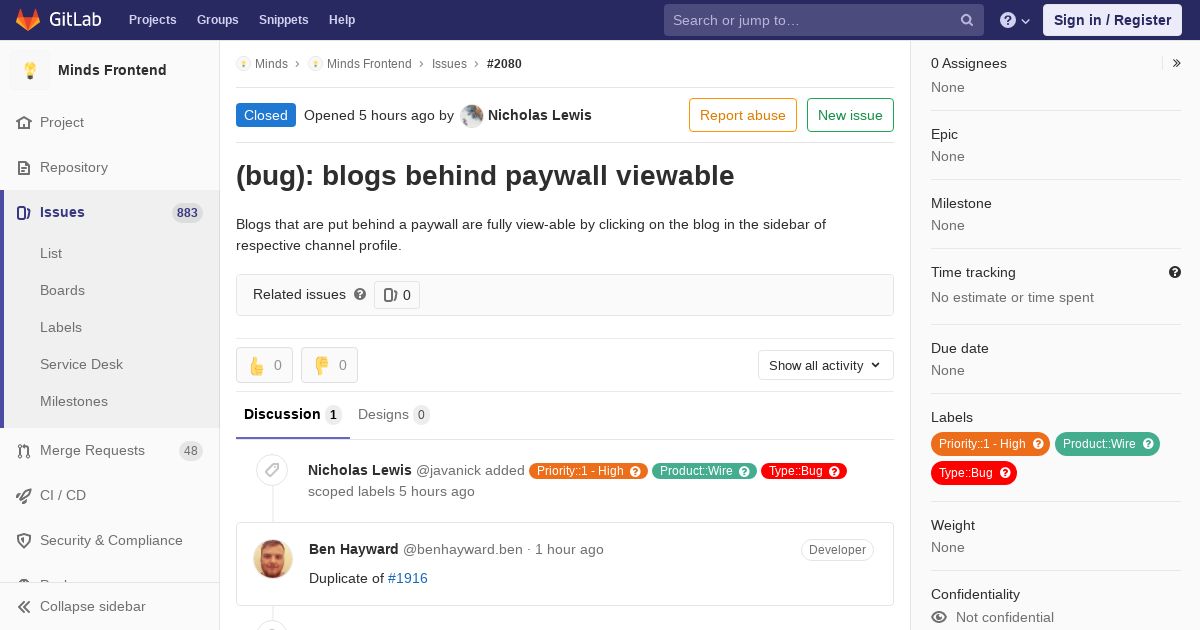Open the Projects menu in top bar
The width and height of the screenshot is (1200, 630).
point(153,20)
